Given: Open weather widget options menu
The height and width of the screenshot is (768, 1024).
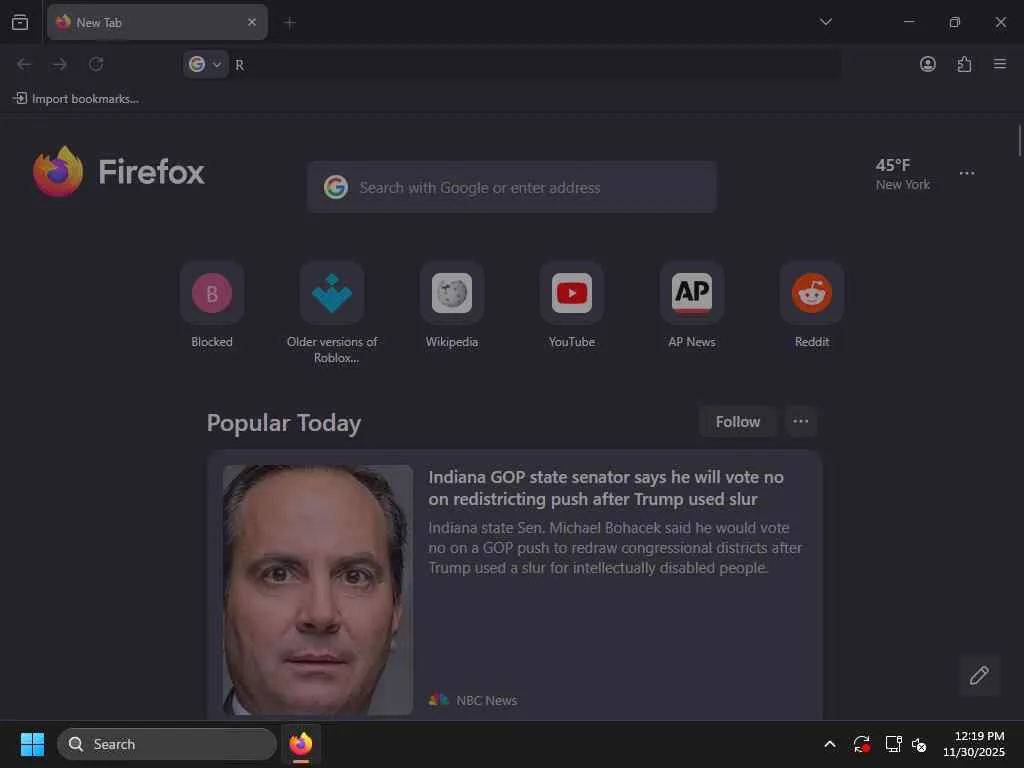Looking at the screenshot, I should [x=967, y=173].
